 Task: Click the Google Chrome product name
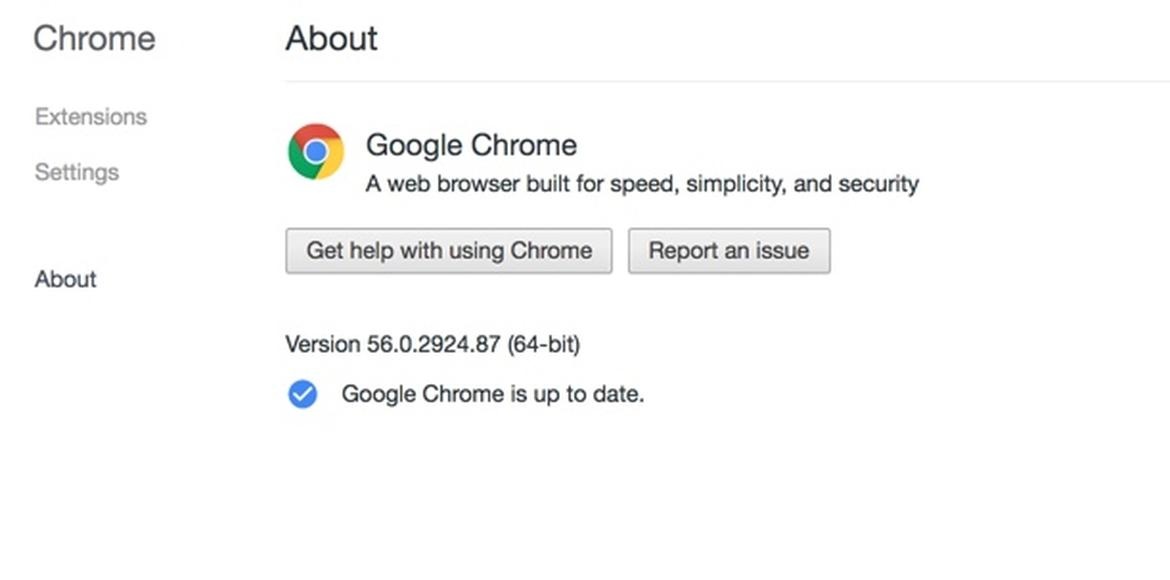pos(471,145)
